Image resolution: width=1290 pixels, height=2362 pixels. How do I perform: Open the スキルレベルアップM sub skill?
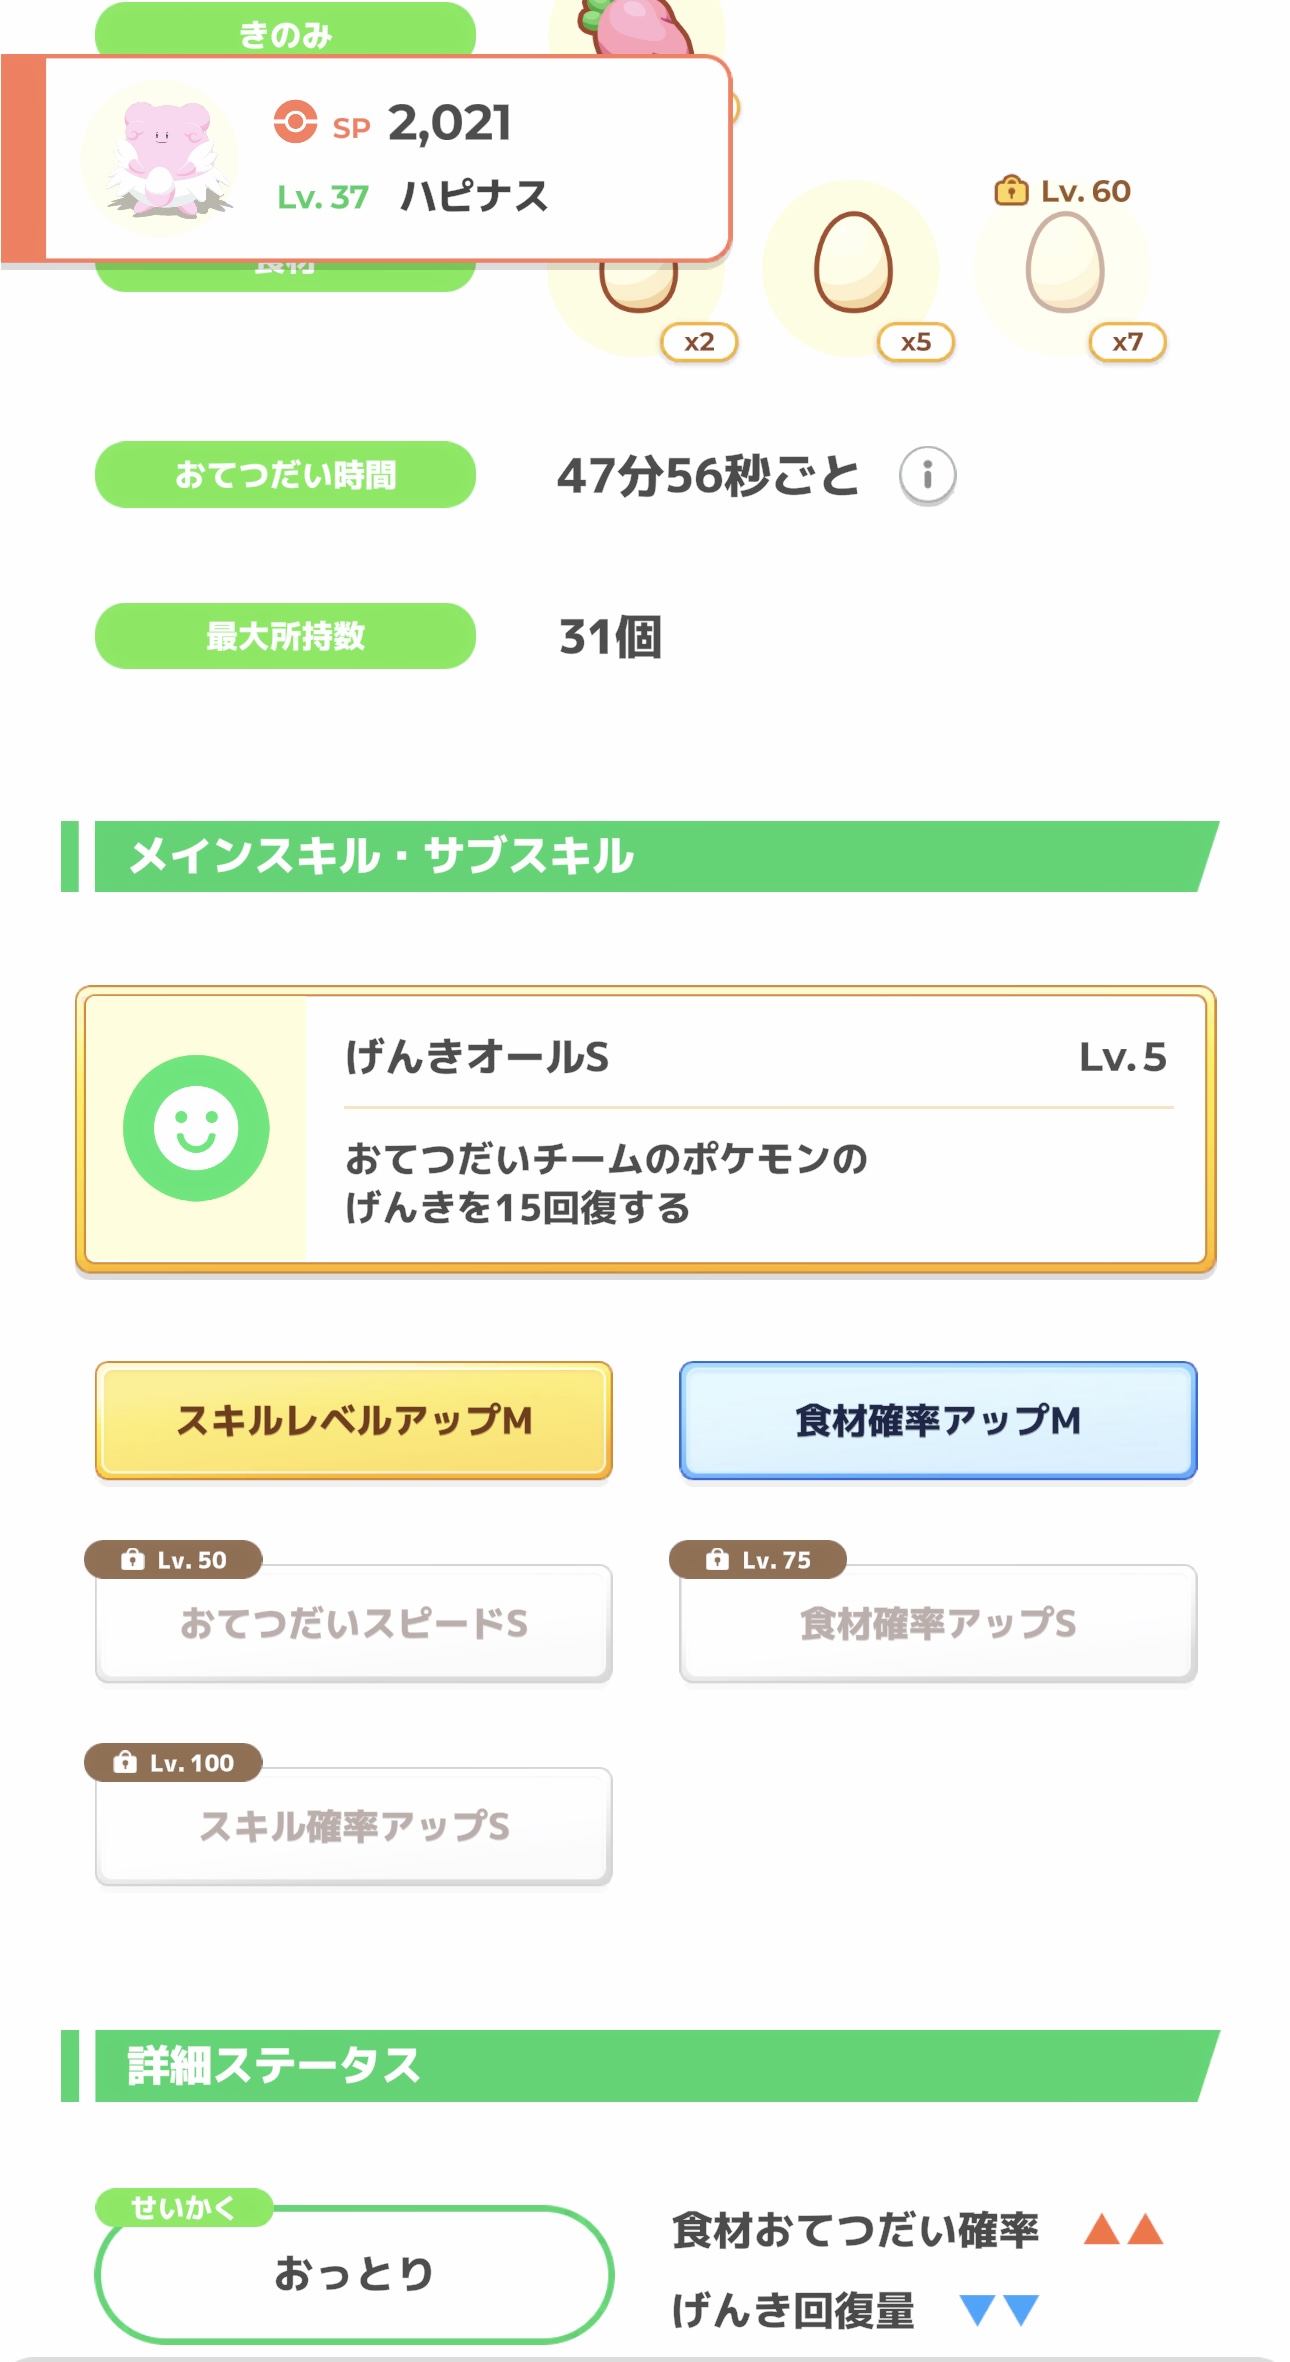click(x=354, y=1420)
